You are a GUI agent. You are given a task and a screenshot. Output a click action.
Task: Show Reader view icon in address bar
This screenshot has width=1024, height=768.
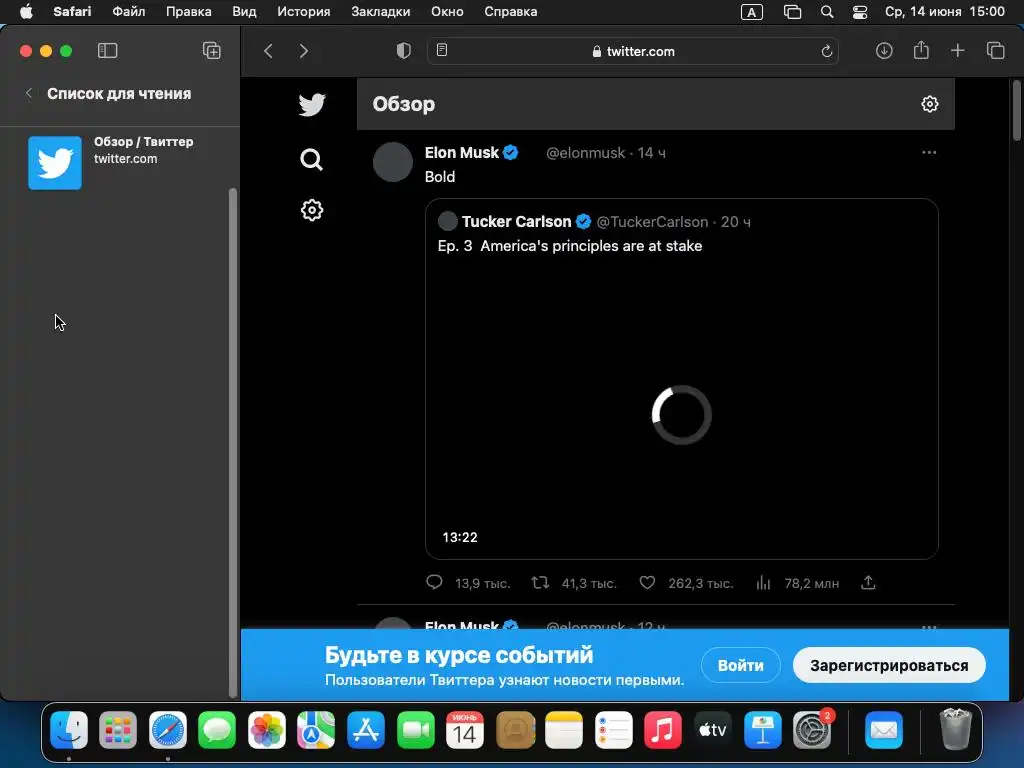(442, 50)
